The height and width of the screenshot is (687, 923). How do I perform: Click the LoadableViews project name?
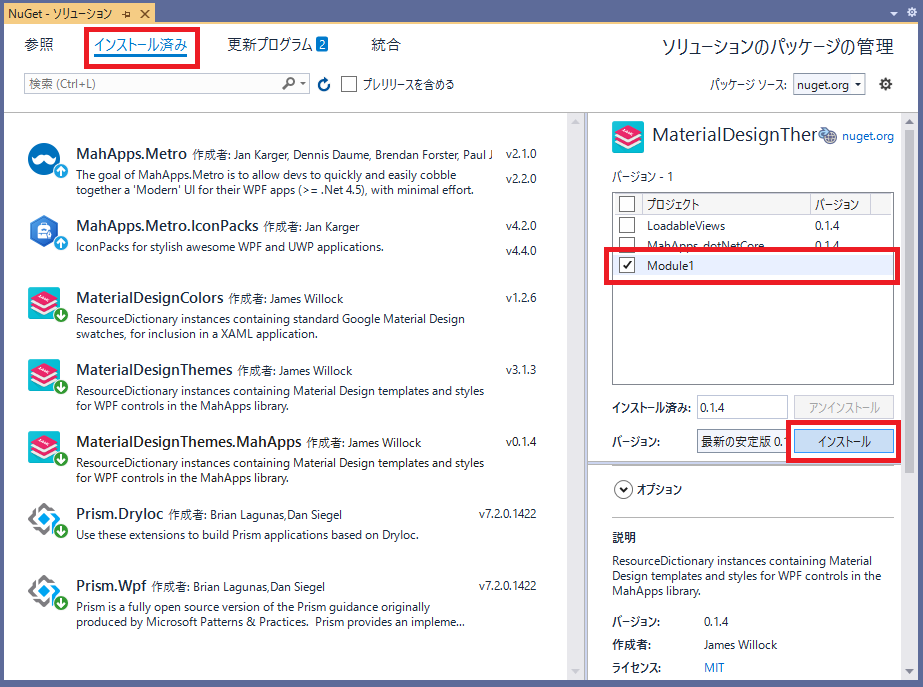click(x=686, y=225)
